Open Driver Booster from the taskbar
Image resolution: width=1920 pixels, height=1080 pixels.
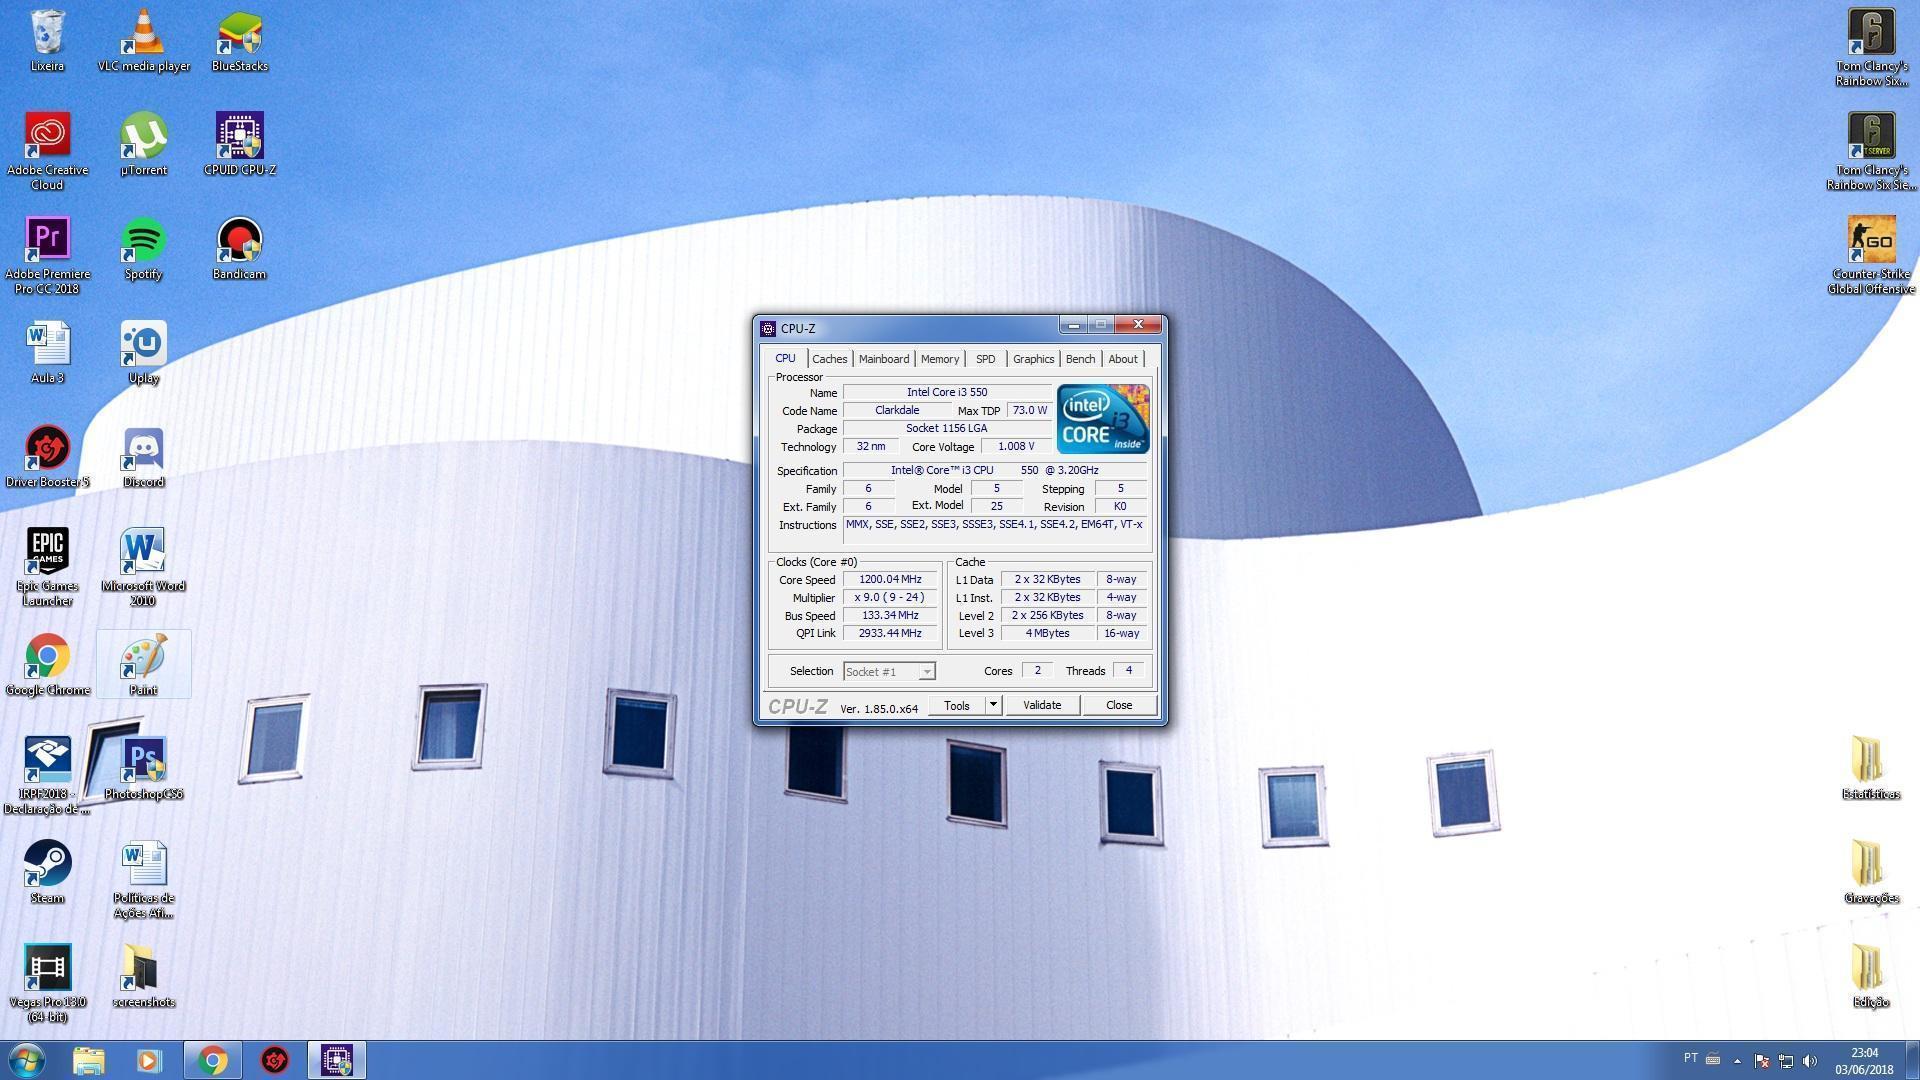pyautogui.click(x=275, y=1060)
